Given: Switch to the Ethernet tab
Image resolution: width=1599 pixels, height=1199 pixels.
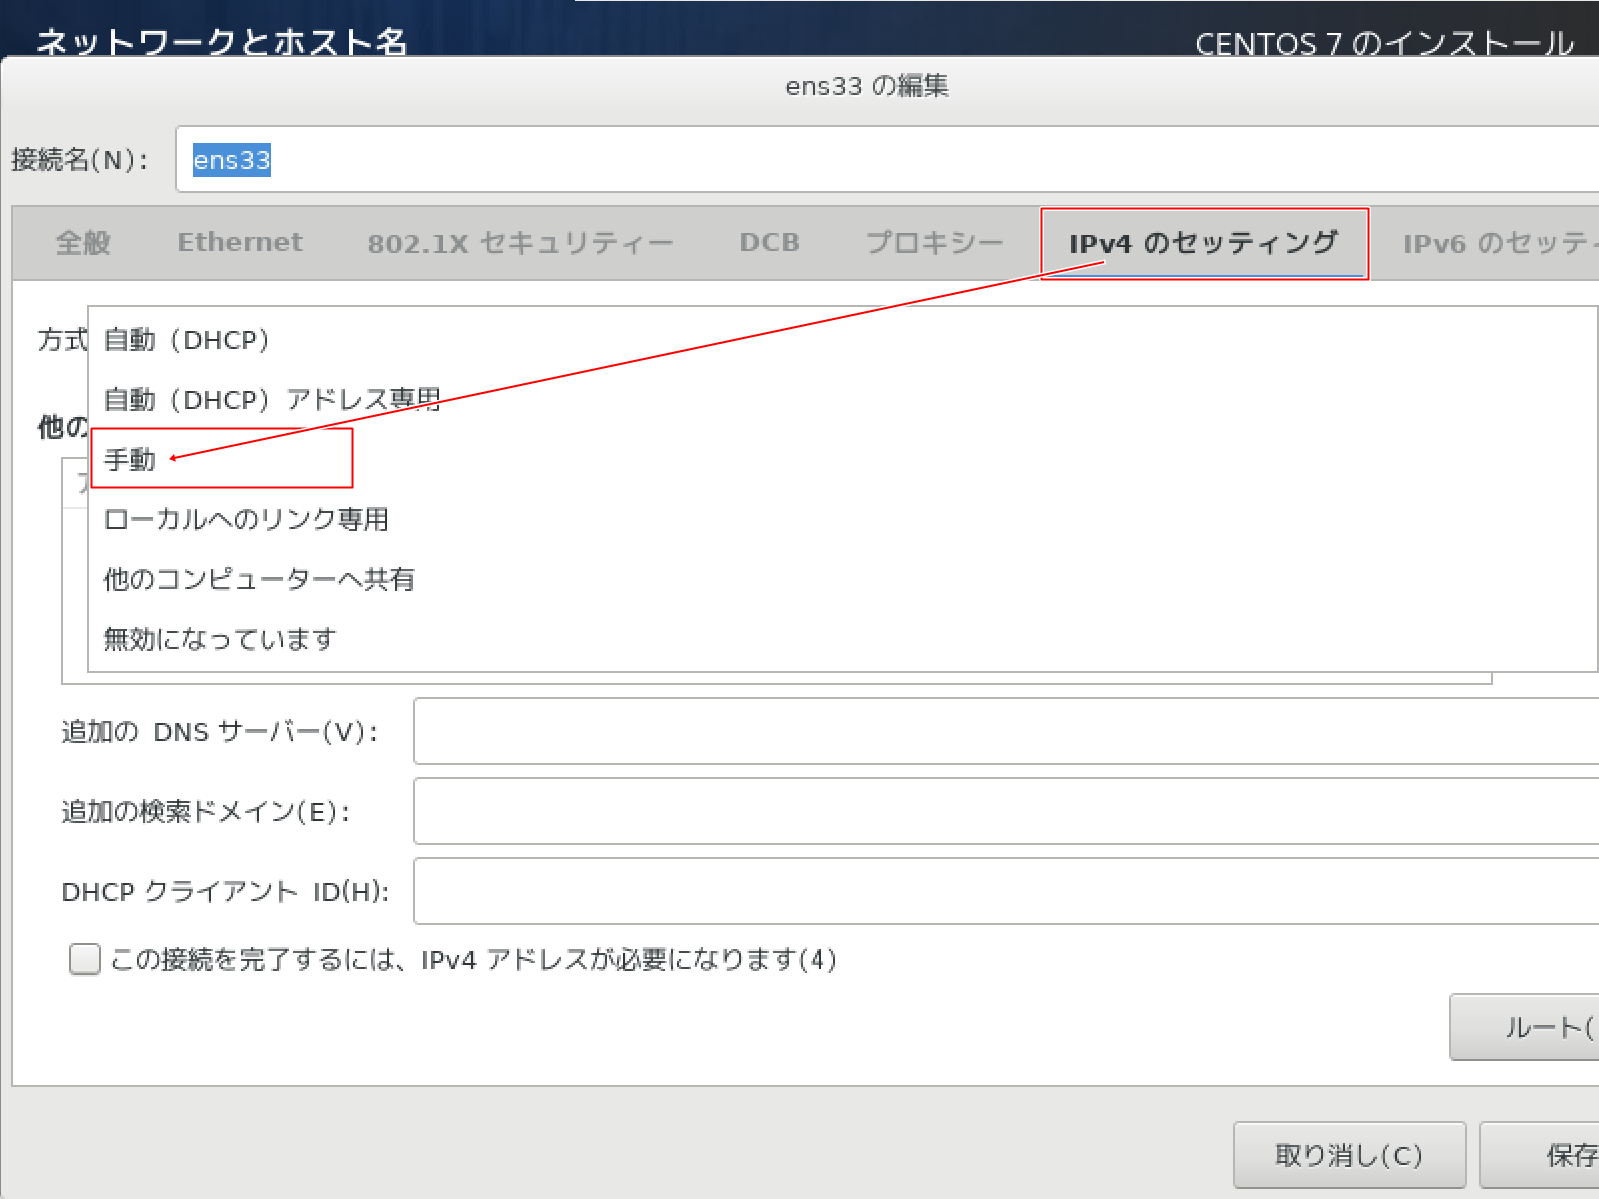Looking at the screenshot, I should pyautogui.click(x=240, y=243).
